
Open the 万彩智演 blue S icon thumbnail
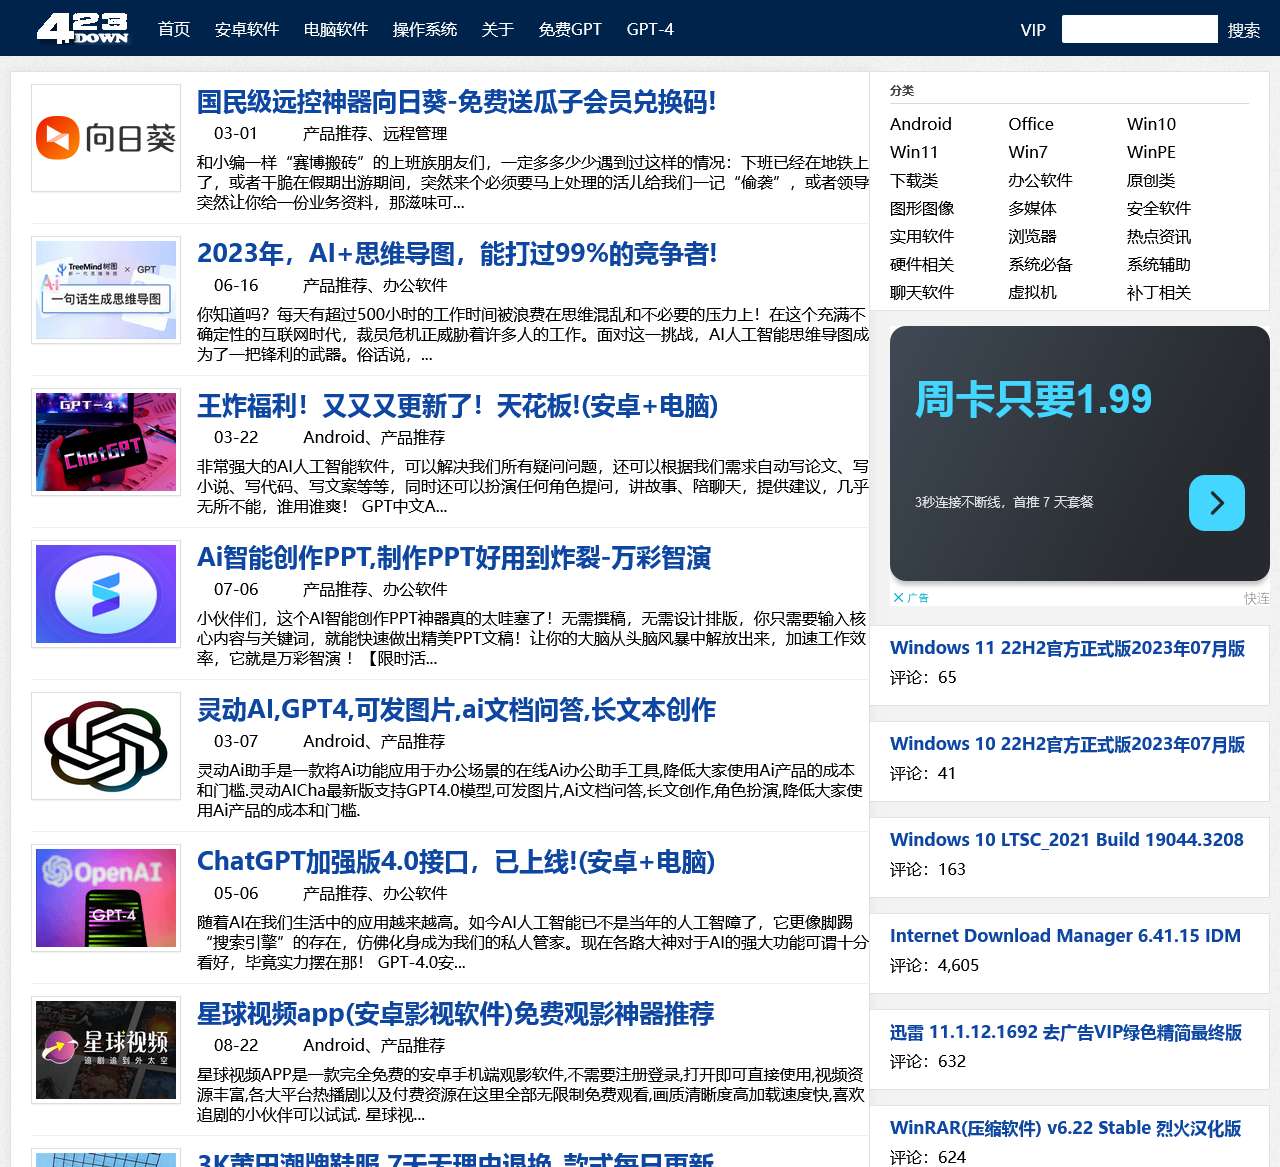coord(106,594)
